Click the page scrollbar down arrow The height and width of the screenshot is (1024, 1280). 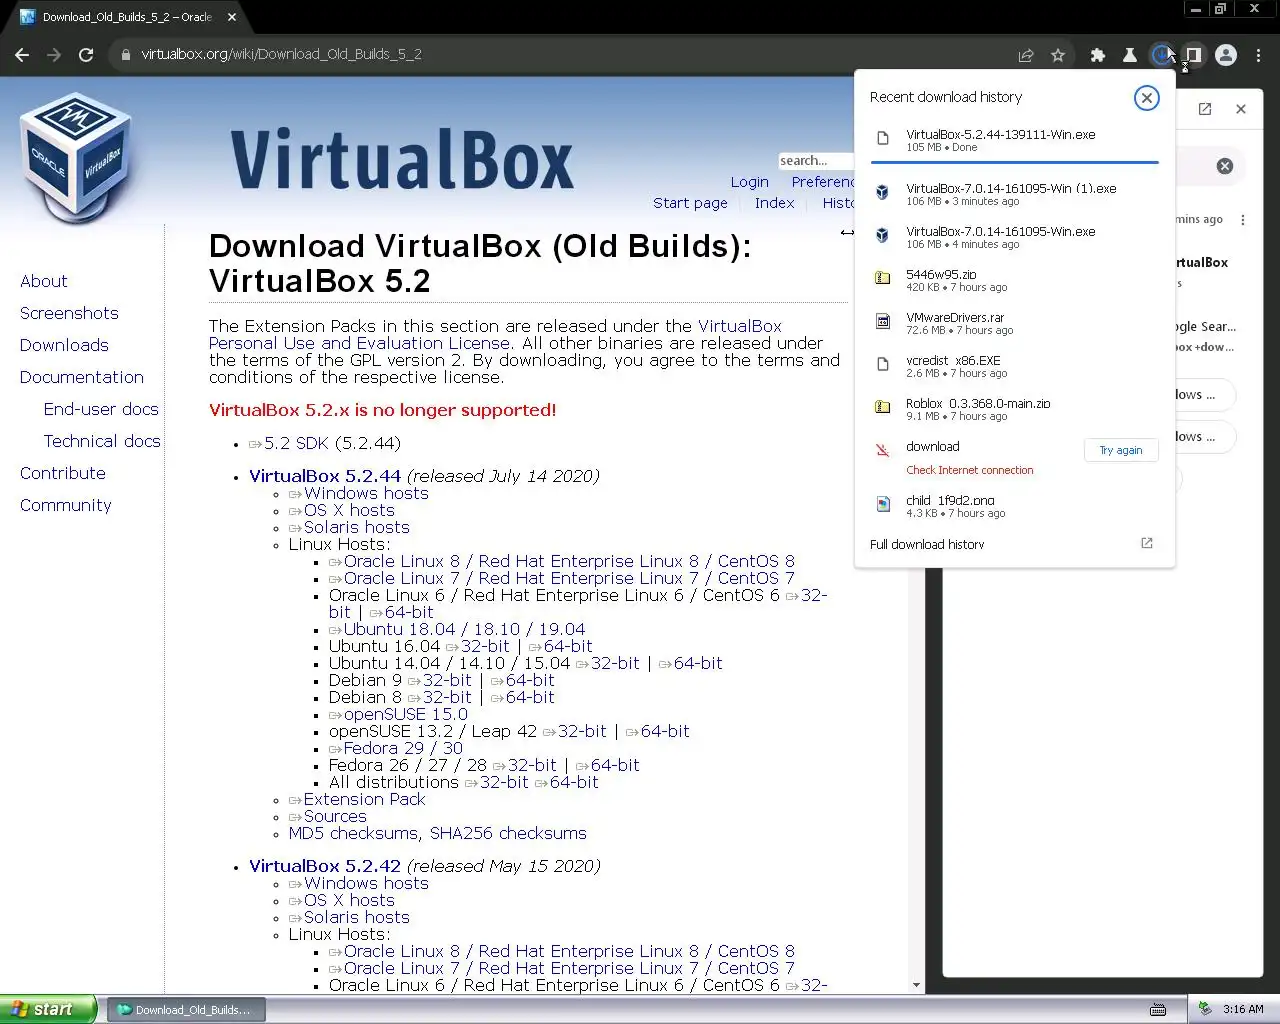pyautogui.click(x=916, y=985)
